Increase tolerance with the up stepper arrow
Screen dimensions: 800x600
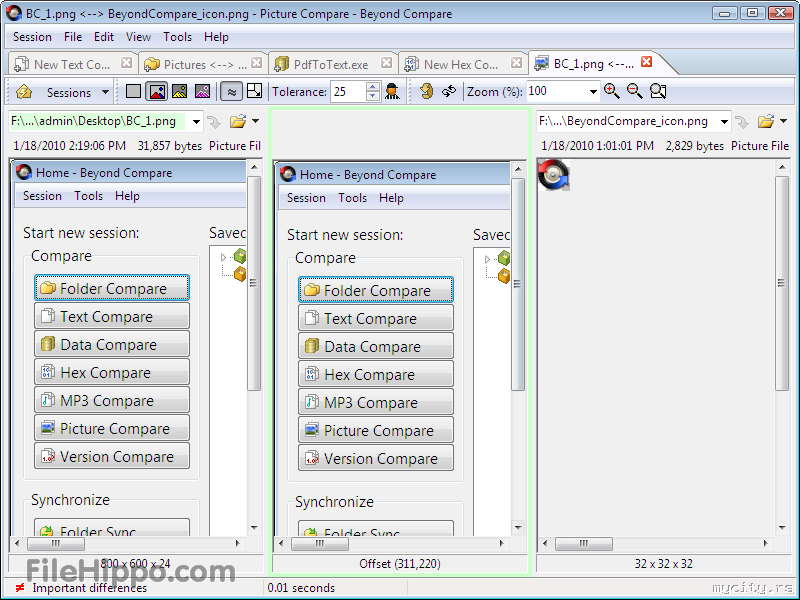(x=373, y=87)
